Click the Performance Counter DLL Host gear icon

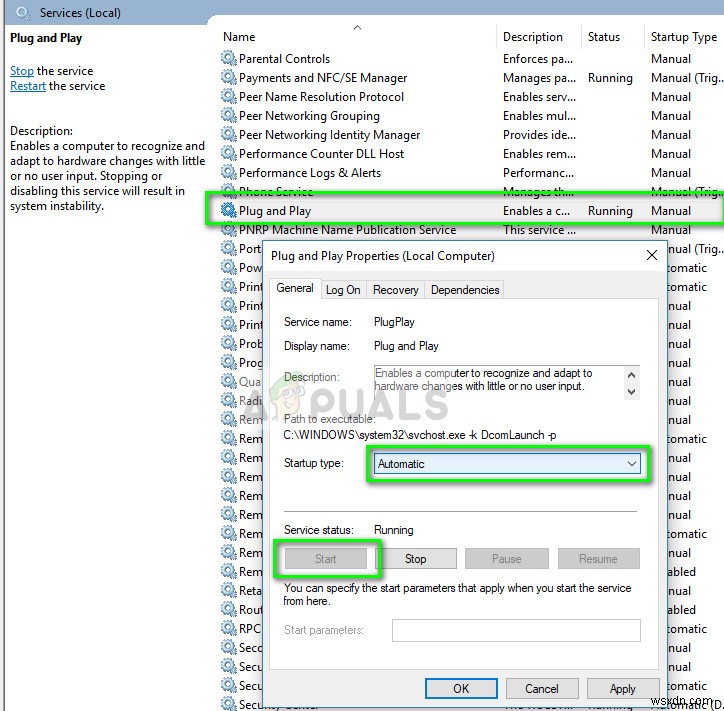tap(229, 153)
